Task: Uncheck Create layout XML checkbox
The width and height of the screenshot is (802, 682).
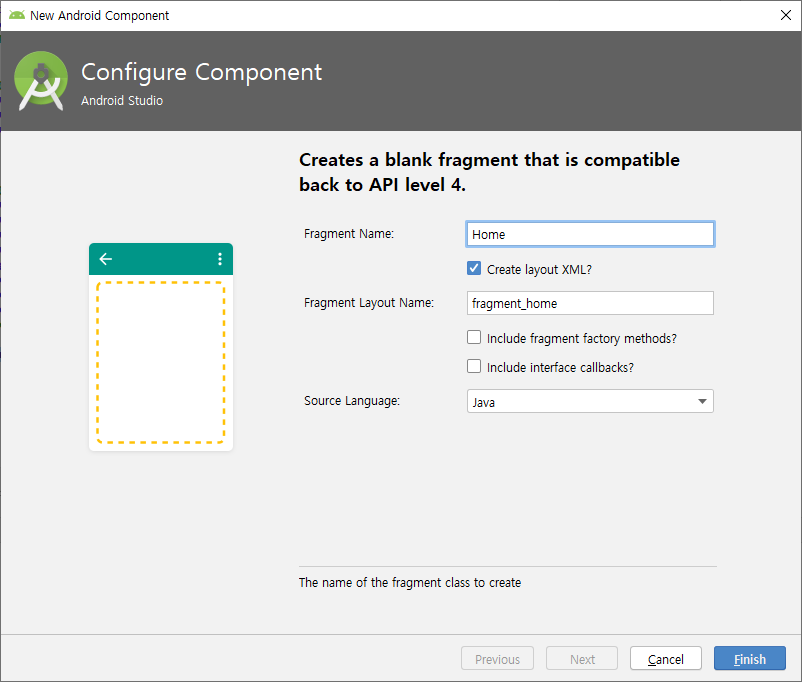Action: click(474, 268)
